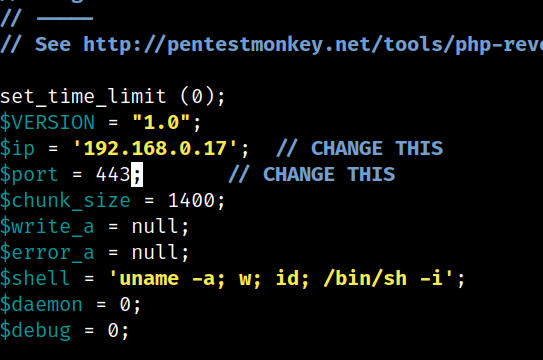The height and width of the screenshot is (360, 543).
Task: Click the $VERSION variable name
Action: click(47, 122)
